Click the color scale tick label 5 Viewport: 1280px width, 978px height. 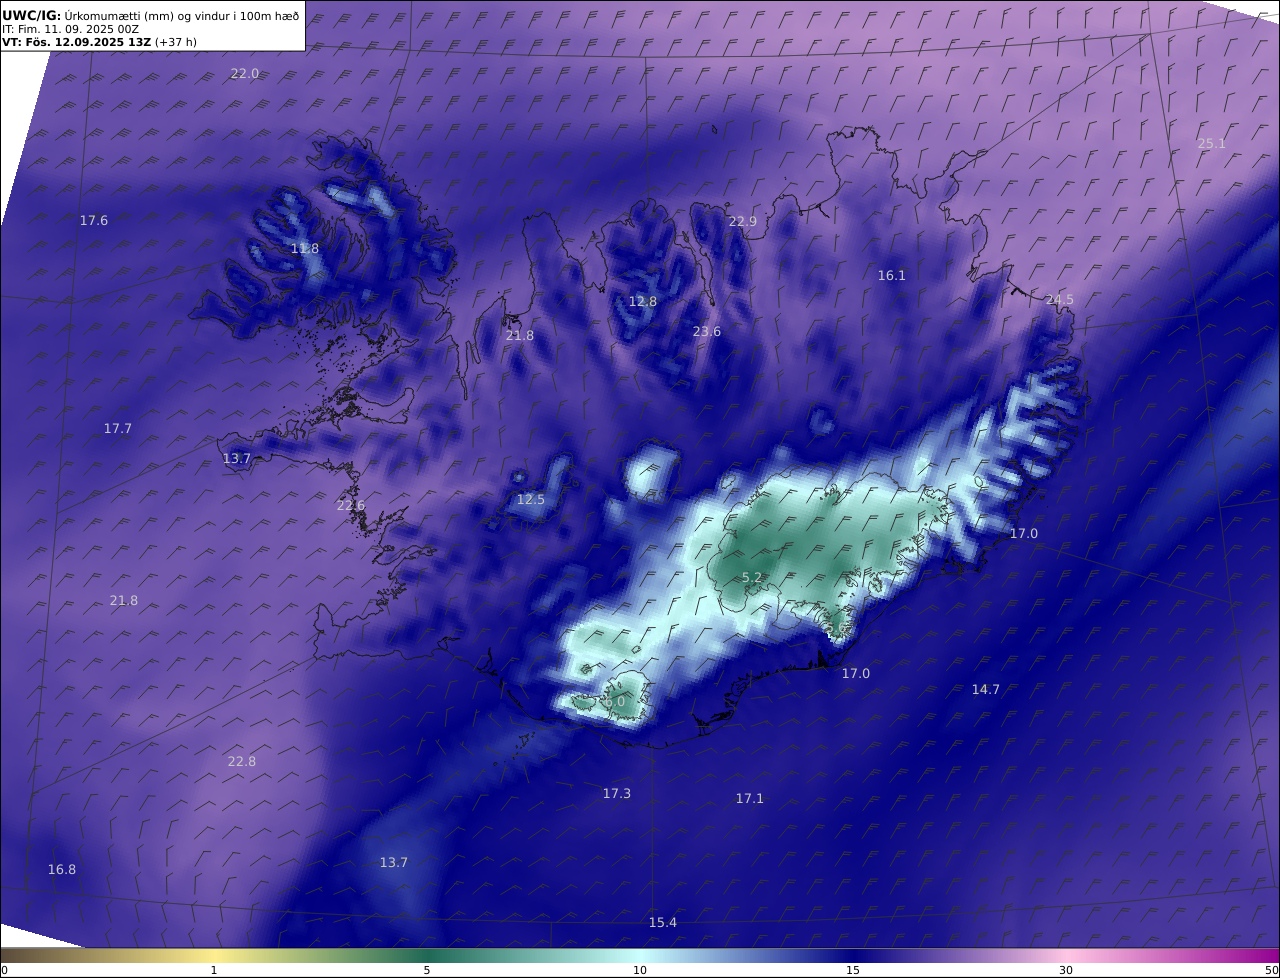click(427, 971)
